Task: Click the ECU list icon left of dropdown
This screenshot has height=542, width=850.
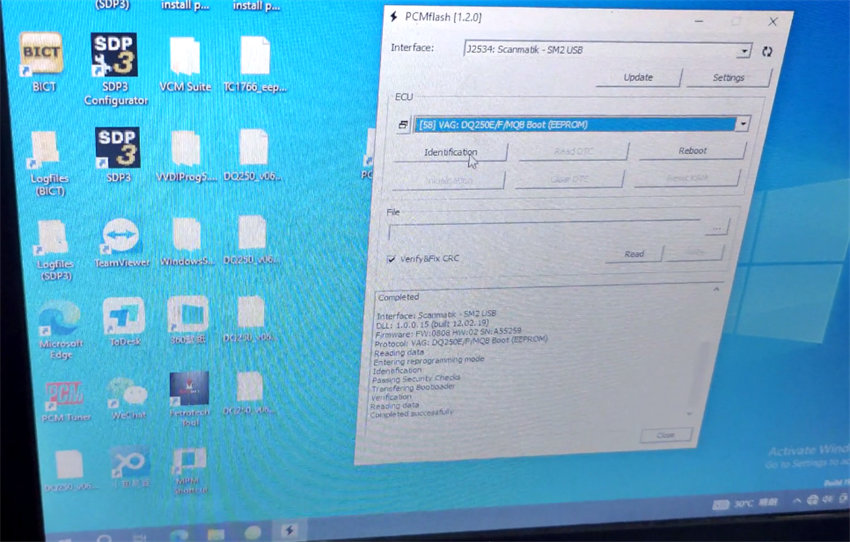Action: tap(403, 124)
